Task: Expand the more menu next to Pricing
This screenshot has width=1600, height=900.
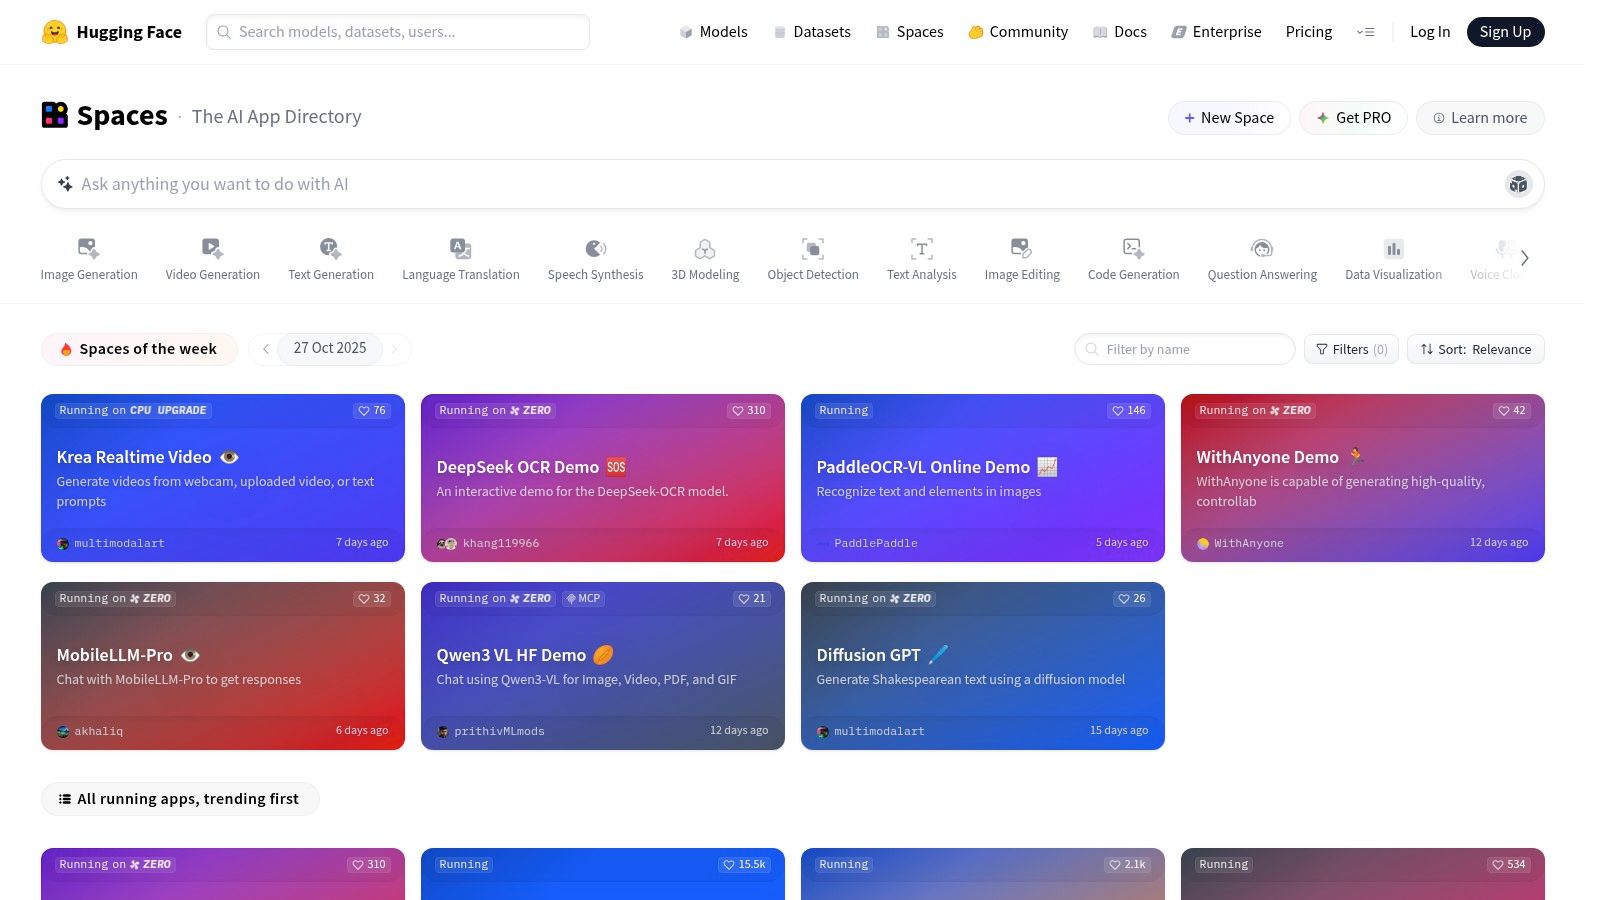Action: [1365, 32]
